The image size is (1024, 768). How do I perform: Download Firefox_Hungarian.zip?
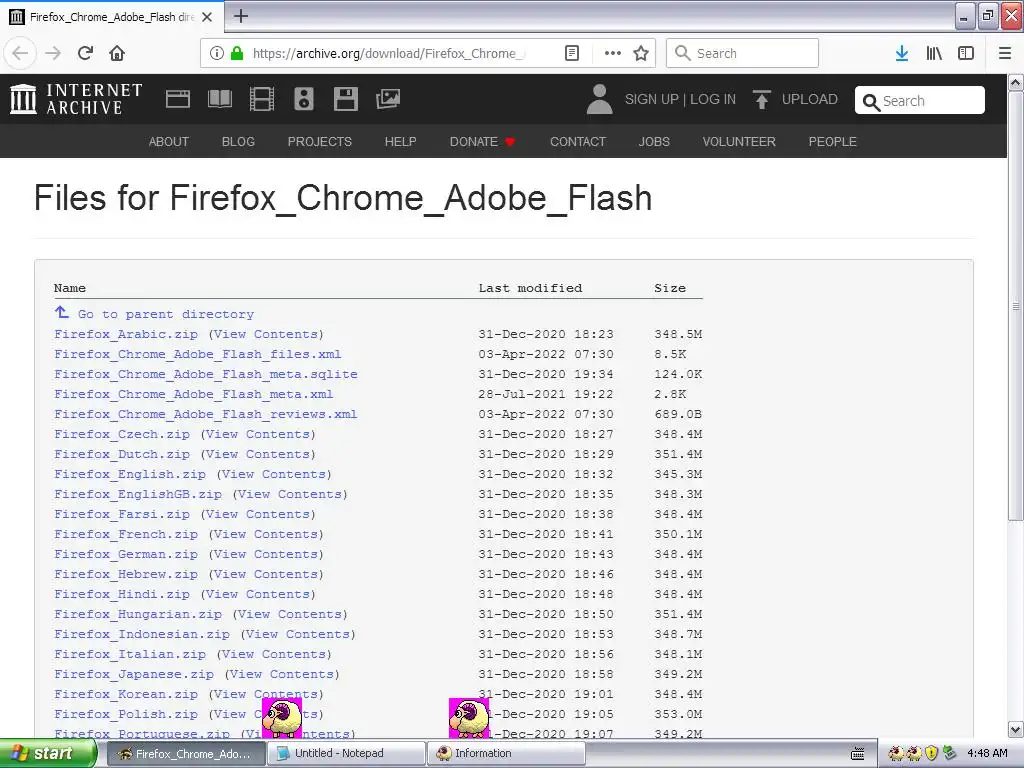click(x=138, y=615)
